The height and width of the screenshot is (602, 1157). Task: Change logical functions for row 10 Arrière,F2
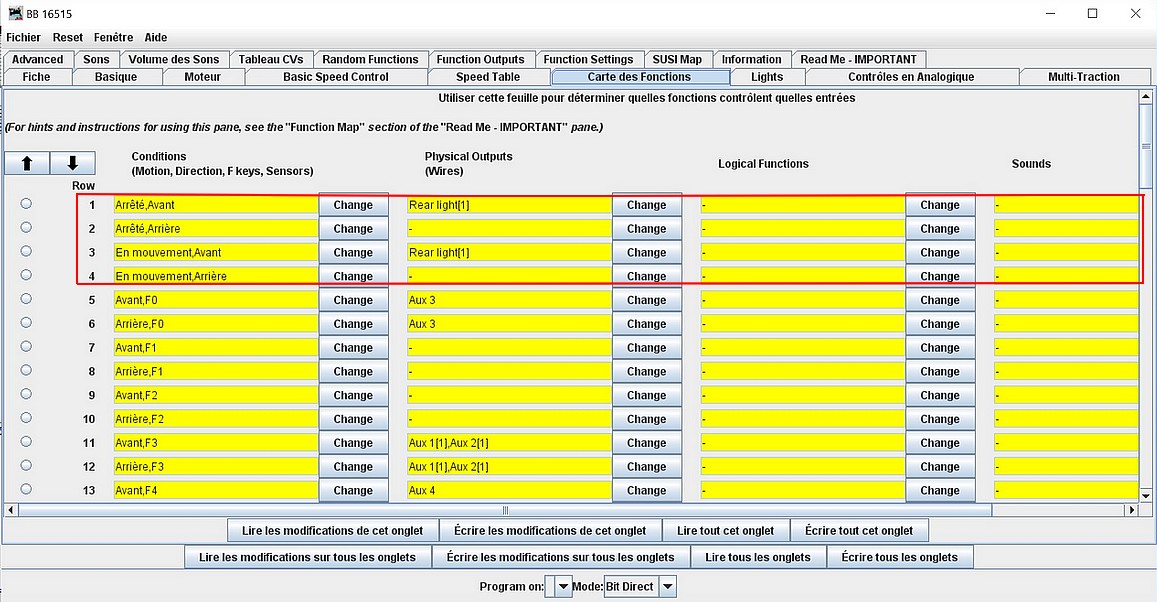pos(940,419)
